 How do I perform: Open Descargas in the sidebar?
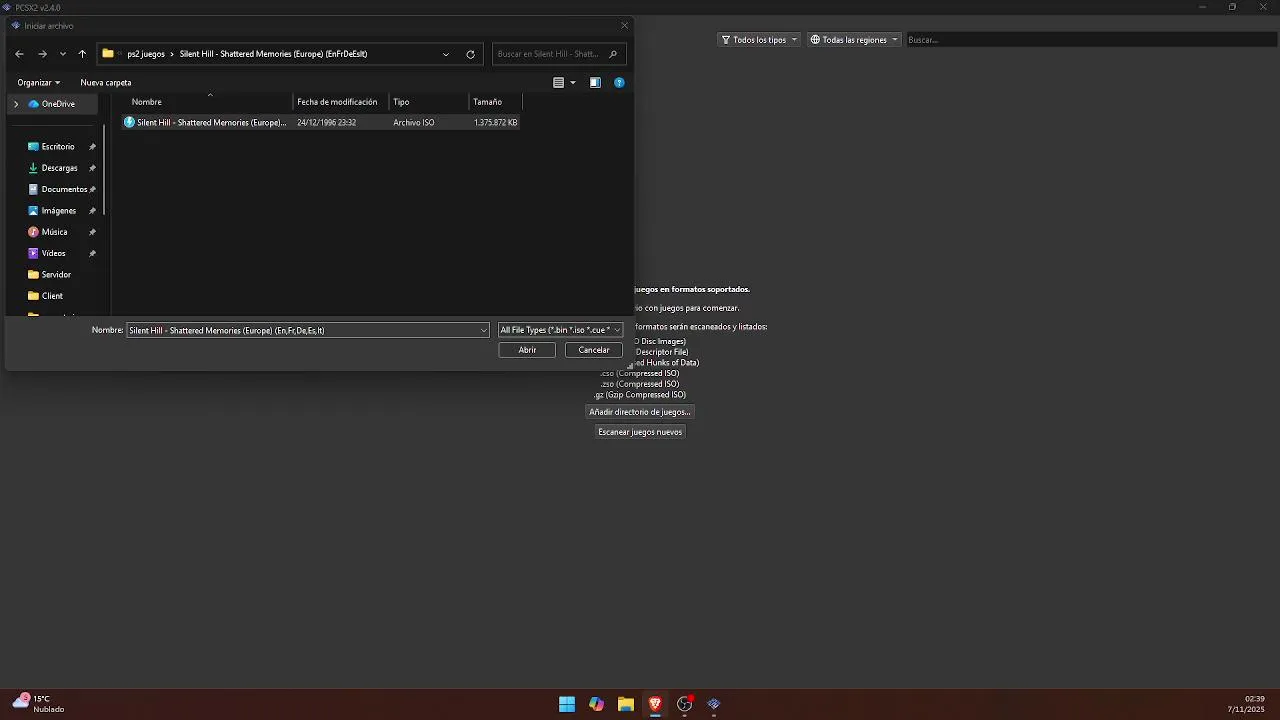coord(59,168)
